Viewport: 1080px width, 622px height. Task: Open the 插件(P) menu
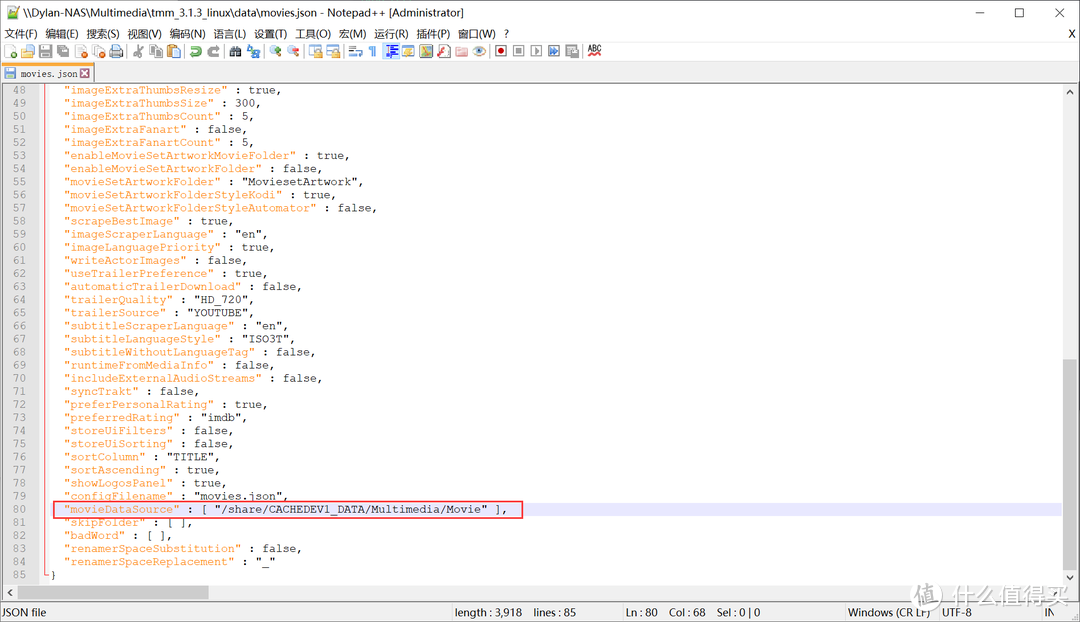coord(433,34)
